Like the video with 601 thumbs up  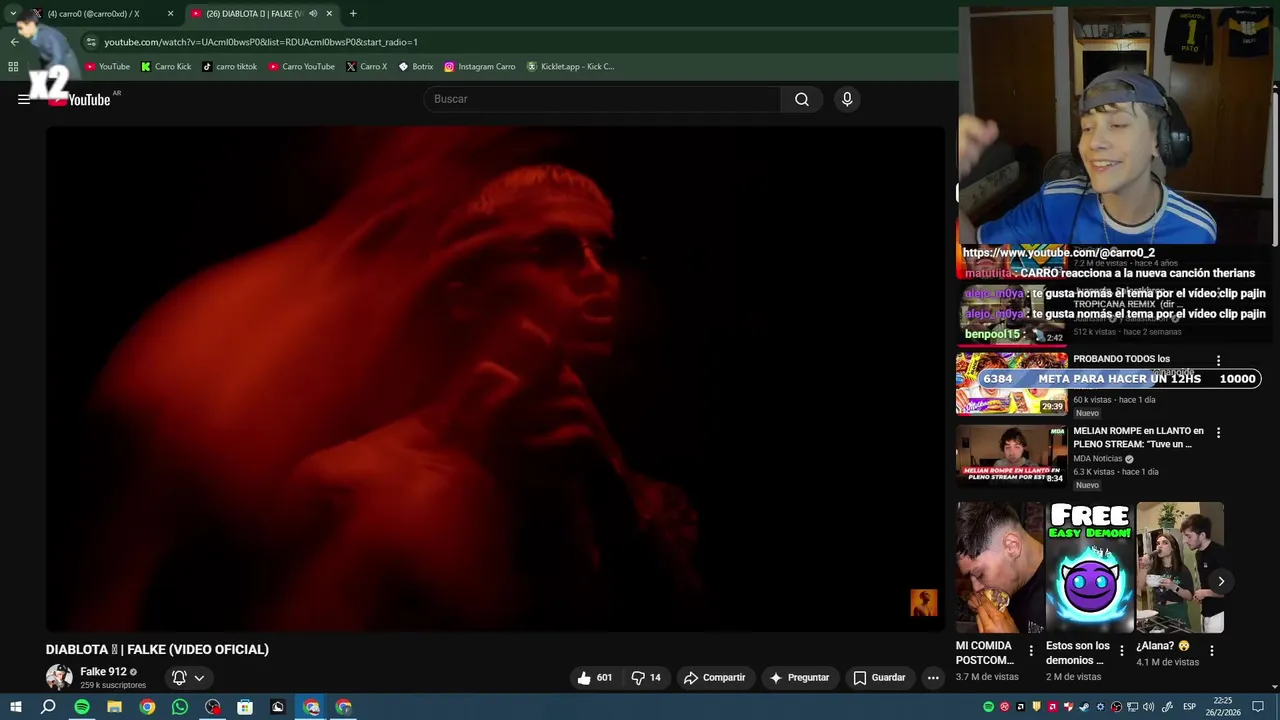click(x=594, y=677)
